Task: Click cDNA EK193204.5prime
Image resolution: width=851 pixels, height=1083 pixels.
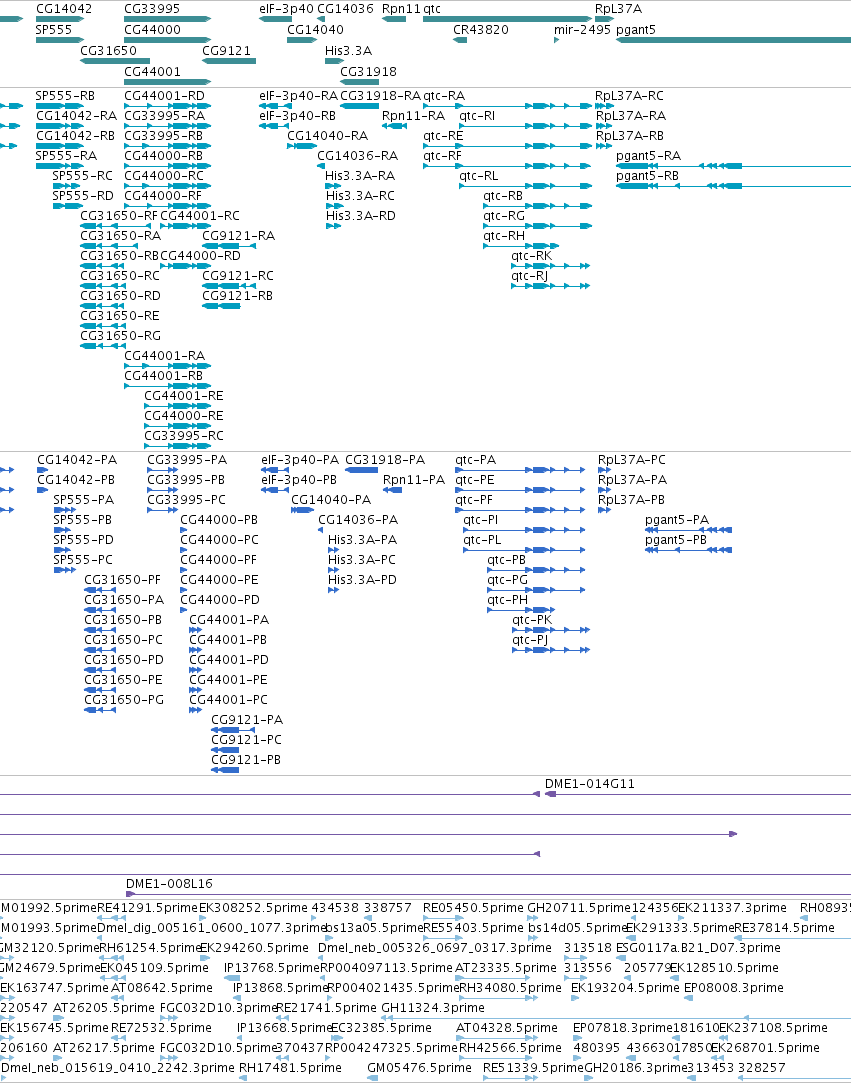Action: point(625,988)
